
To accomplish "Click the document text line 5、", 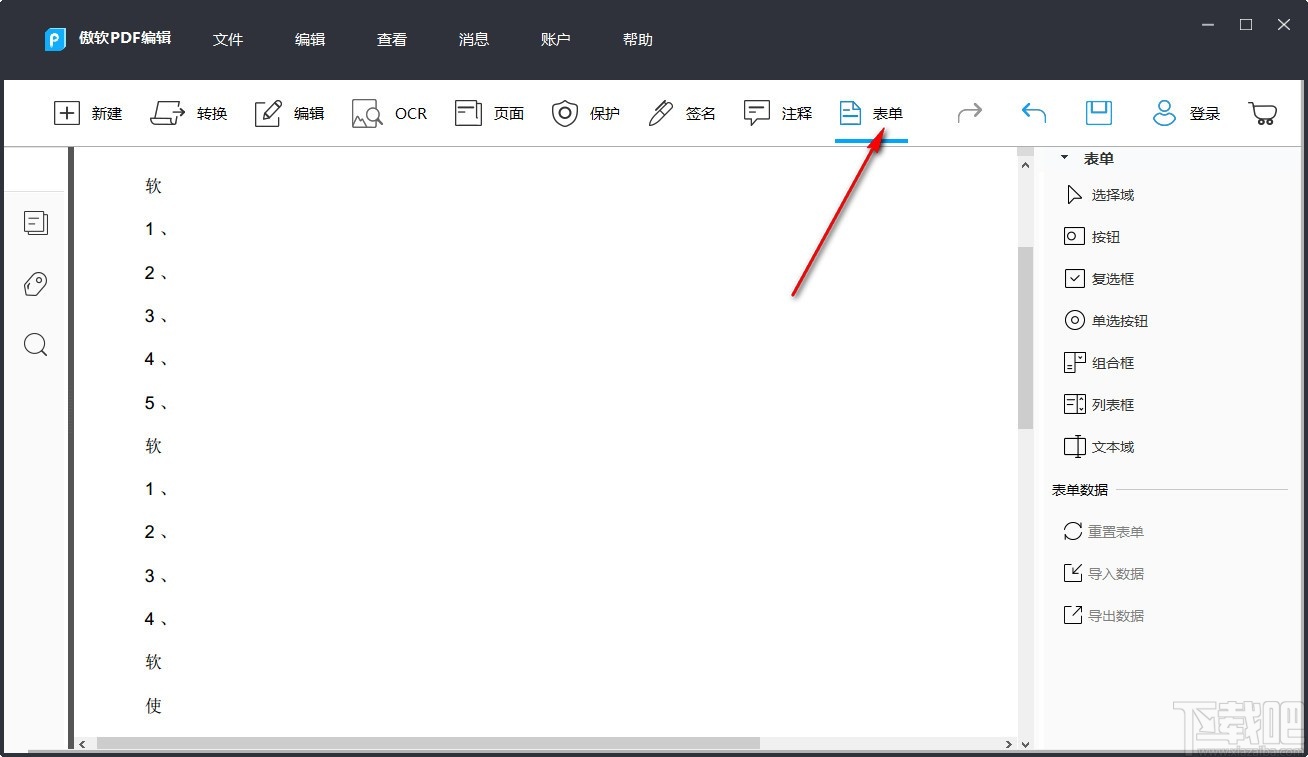I will coord(156,403).
